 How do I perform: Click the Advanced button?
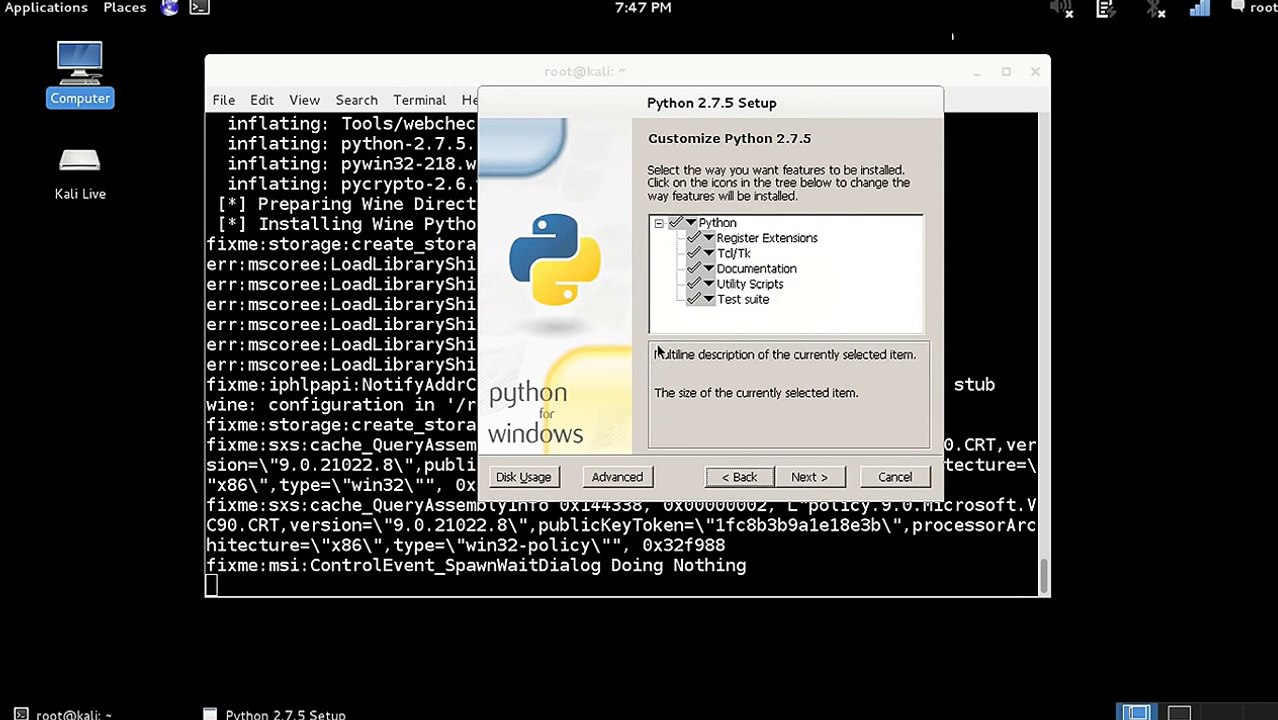coord(617,477)
